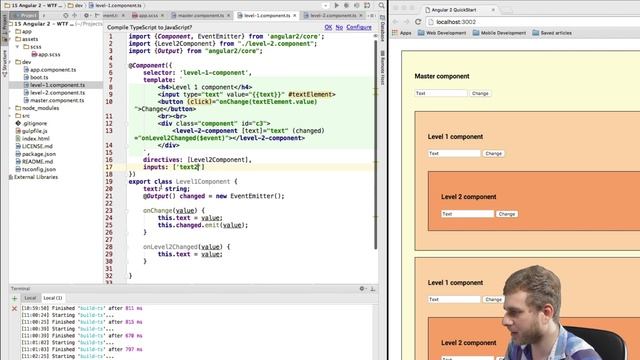
Task: Open the Database tool window side tab
Action: (382, 29)
